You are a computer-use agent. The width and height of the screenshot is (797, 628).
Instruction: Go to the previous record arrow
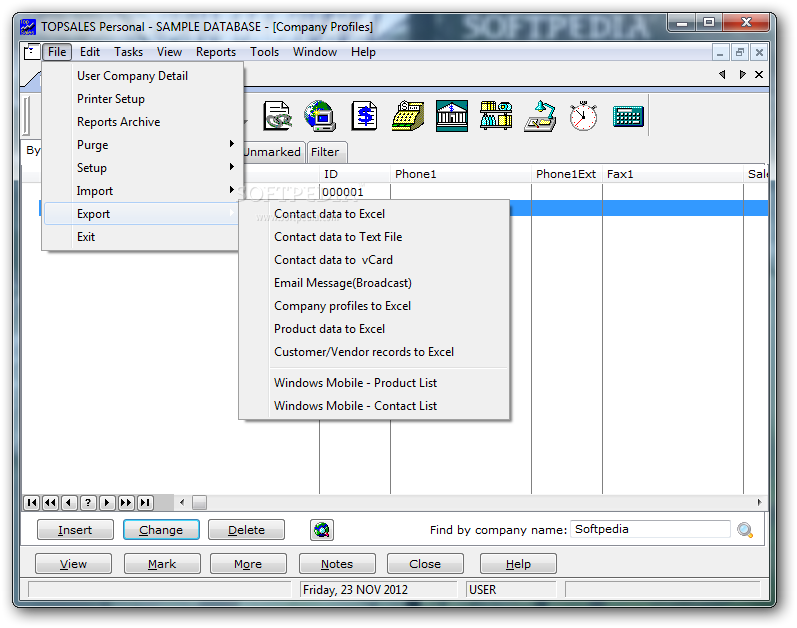pos(69,503)
